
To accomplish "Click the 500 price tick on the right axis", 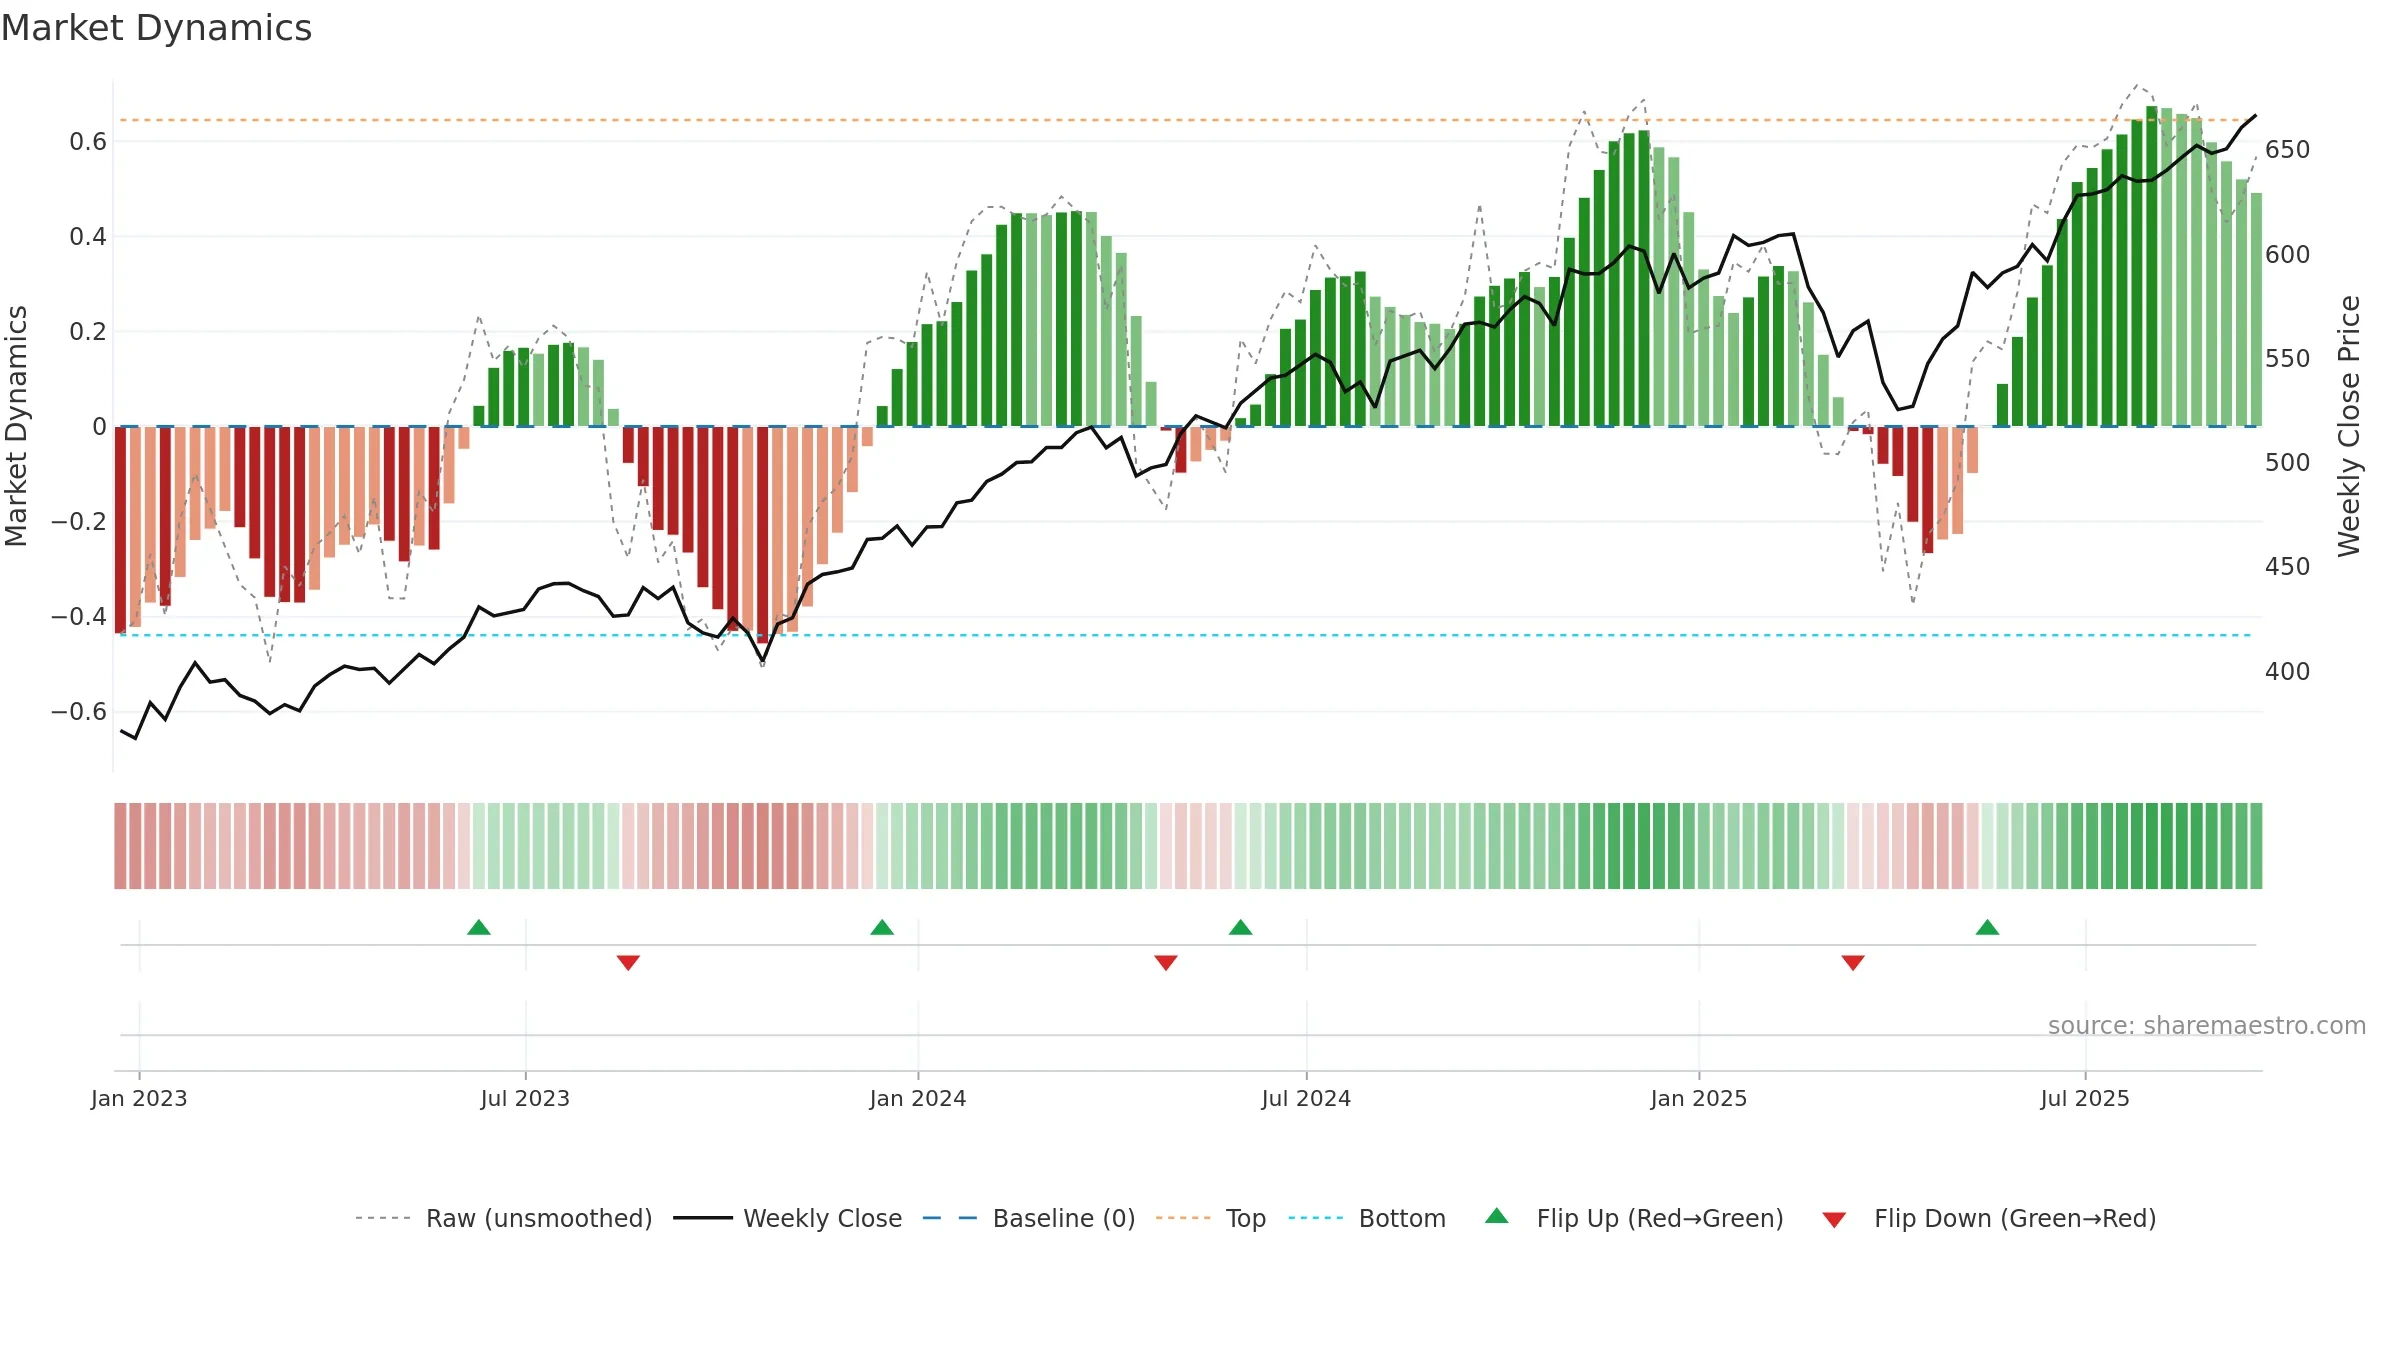I will click(x=2288, y=463).
